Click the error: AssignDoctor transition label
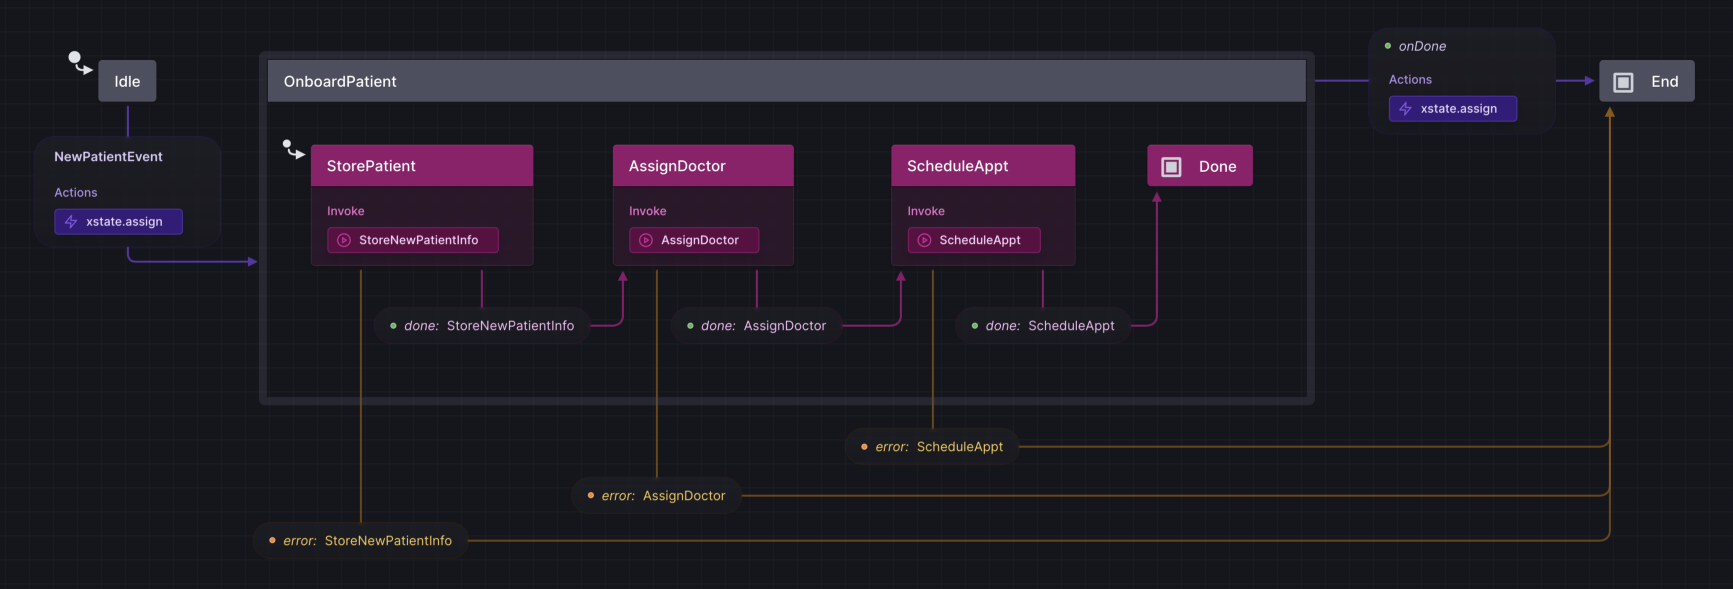This screenshot has width=1733, height=589. (x=656, y=496)
